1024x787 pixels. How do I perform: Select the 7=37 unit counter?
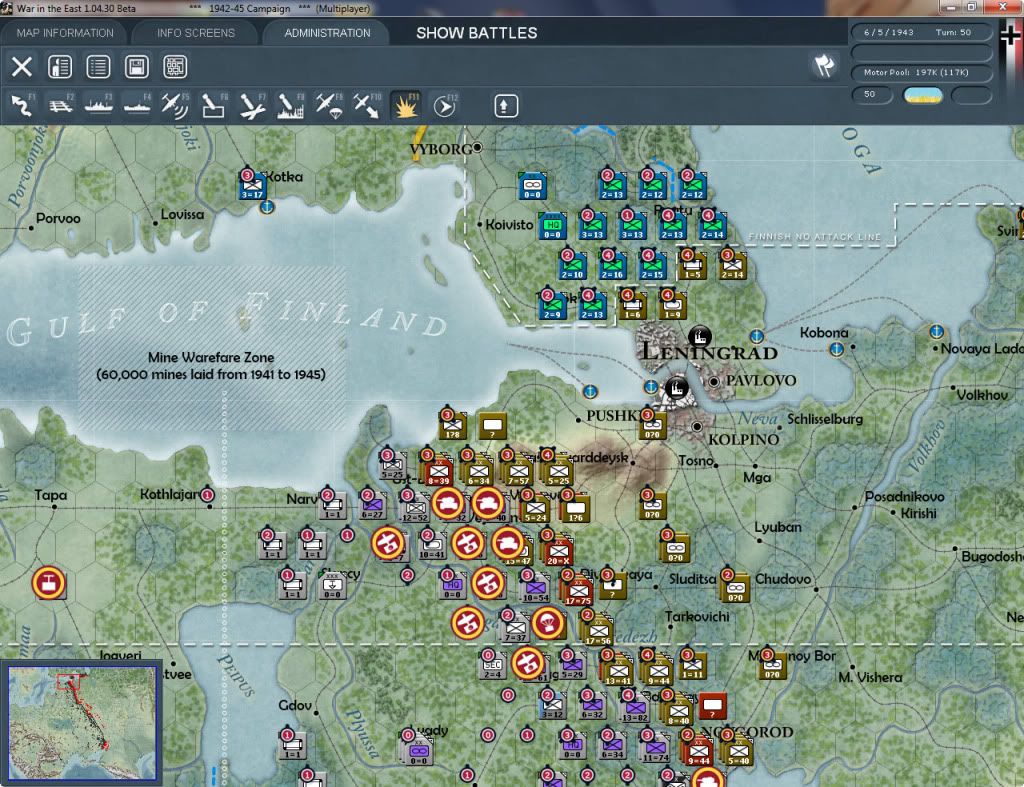(x=515, y=628)
